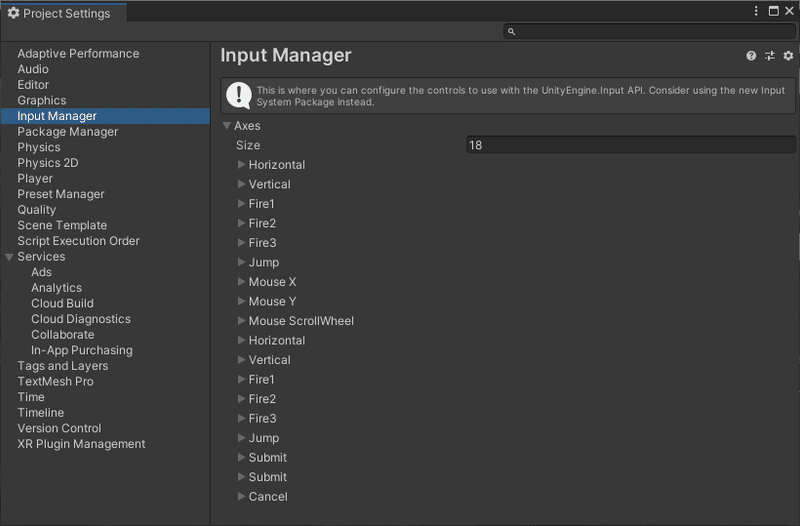Open XR Plugin Management settings
The image size is (800, 526).
point(81,444)
